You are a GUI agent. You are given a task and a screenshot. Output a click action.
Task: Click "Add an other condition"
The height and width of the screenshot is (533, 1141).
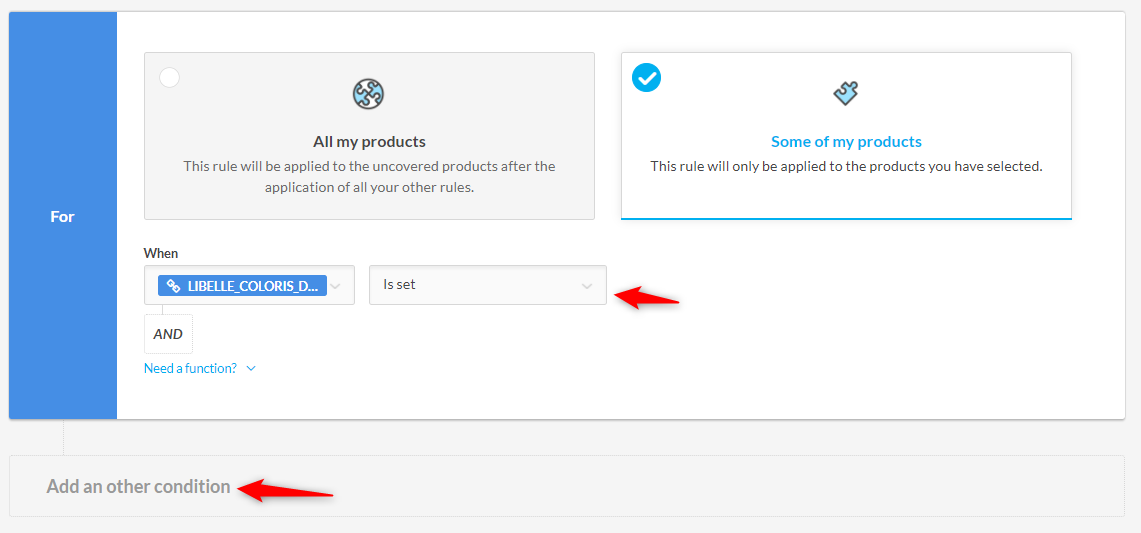click(x=138, y=487)
